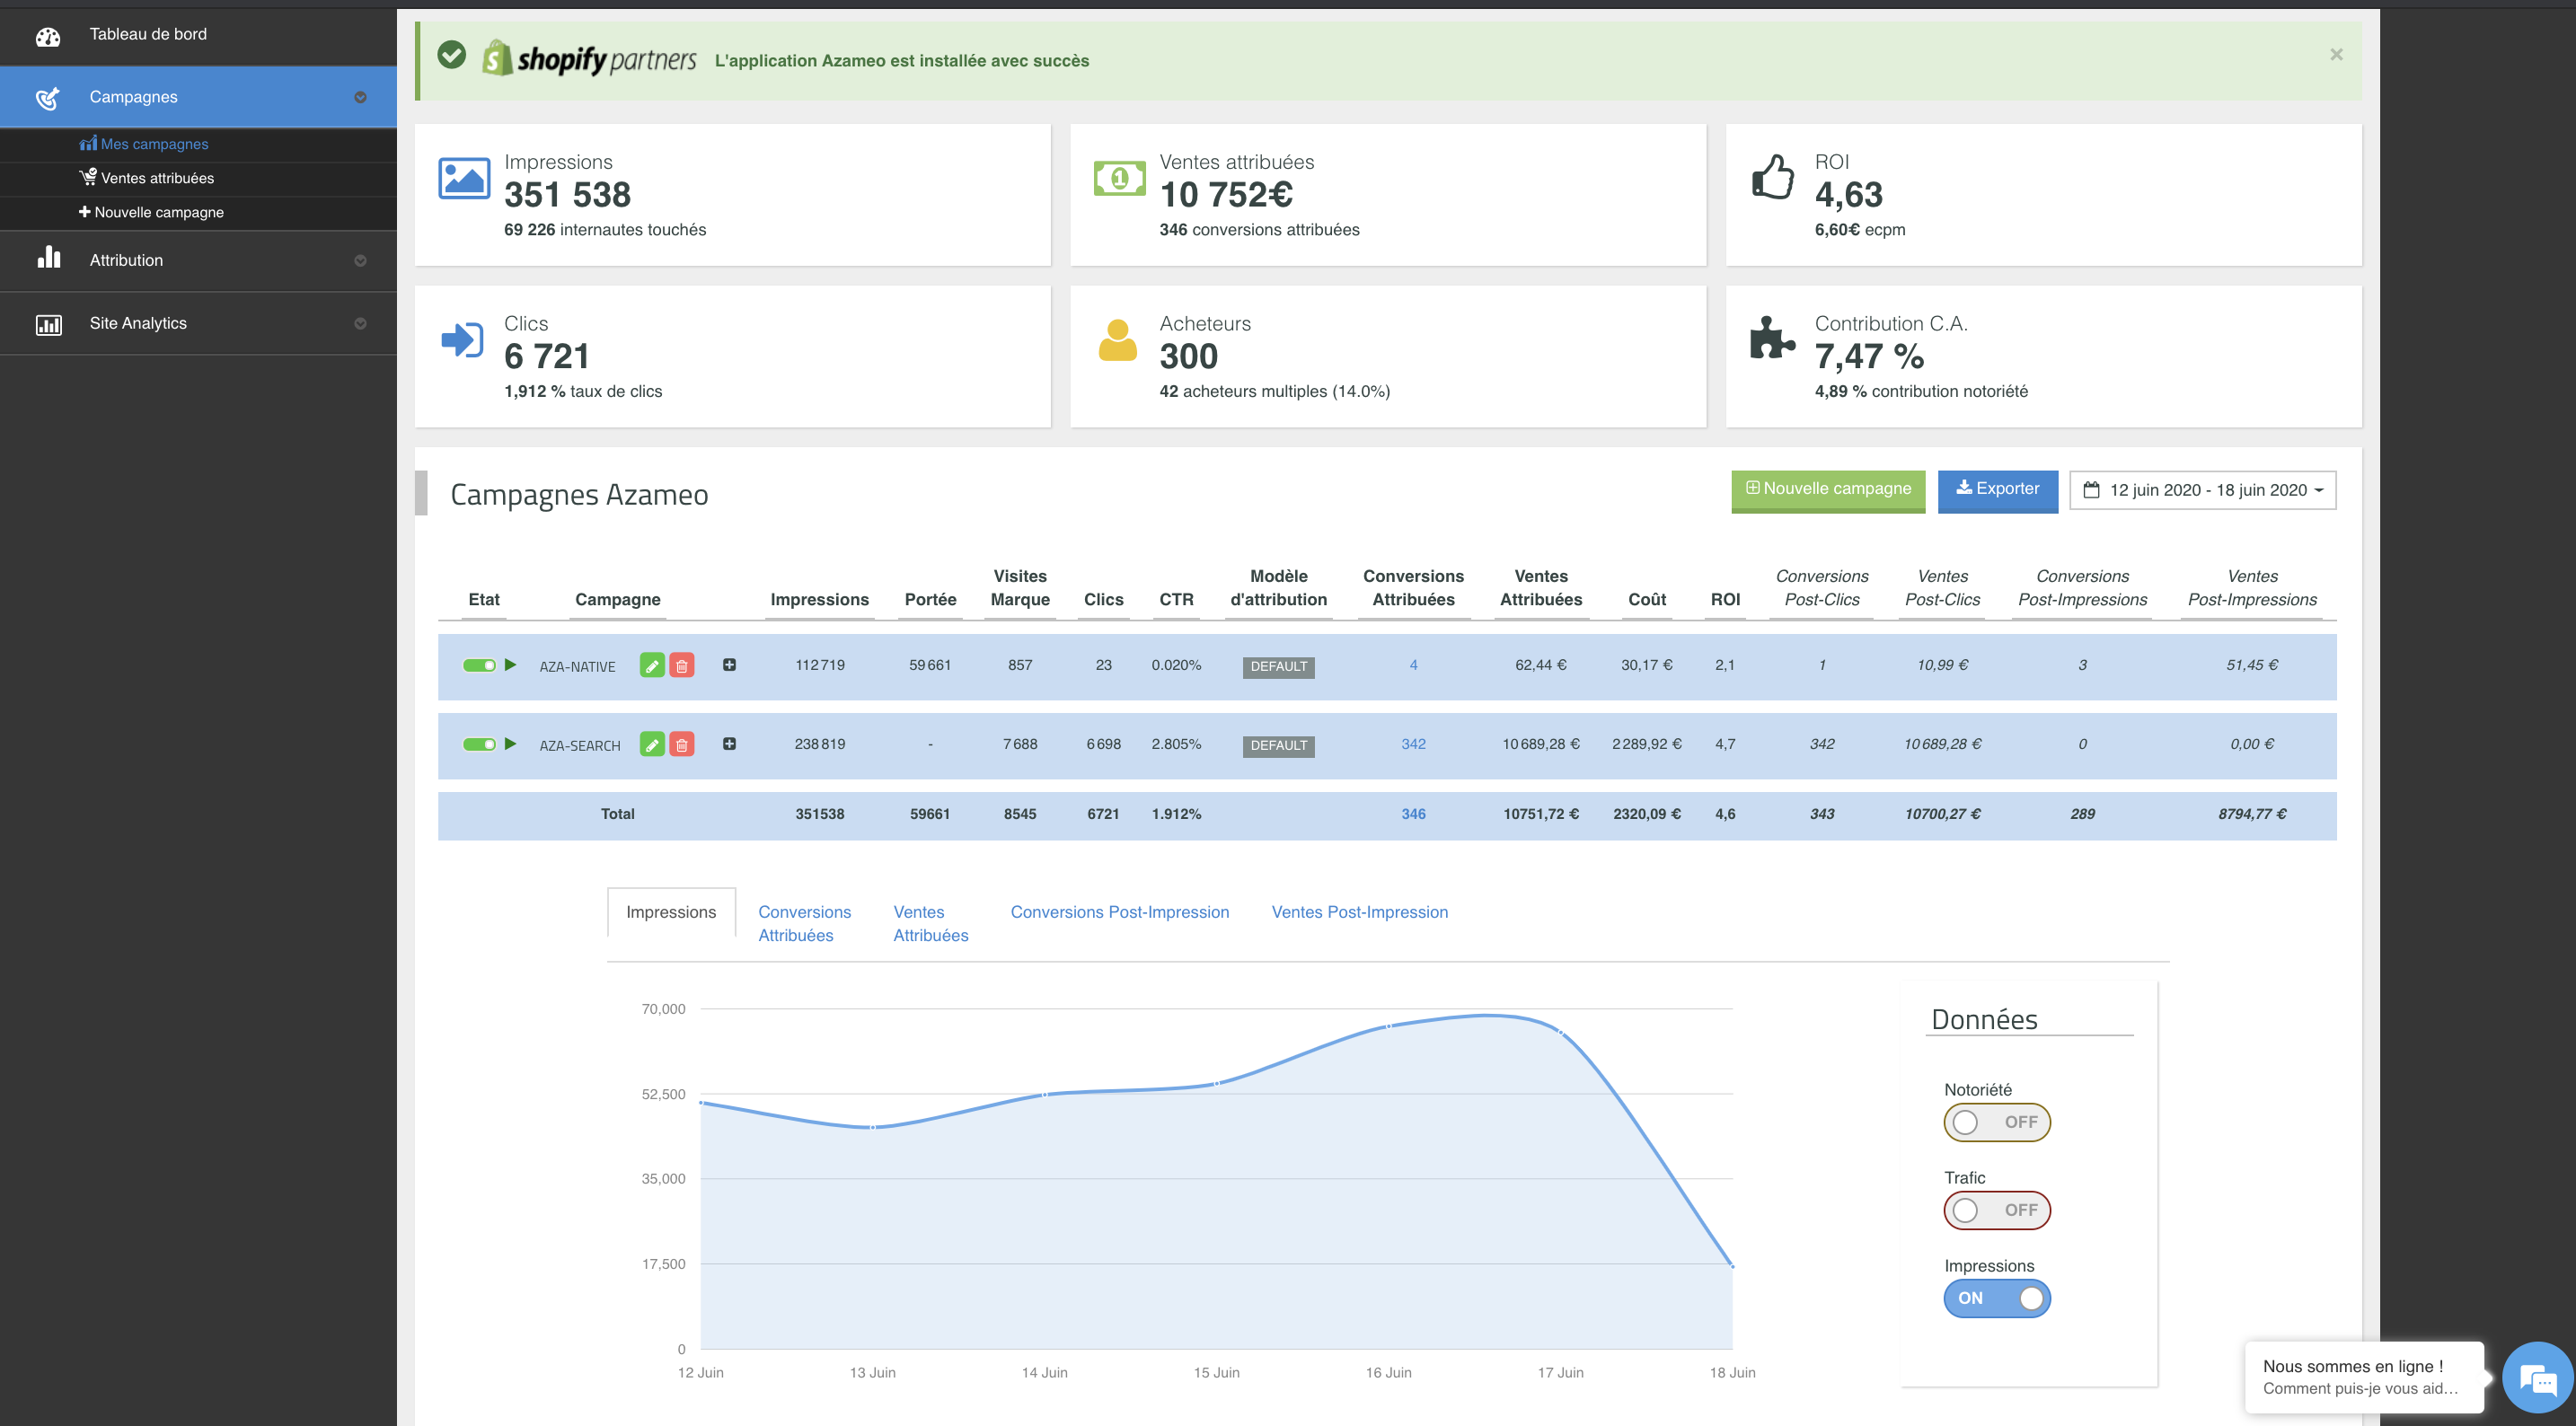Switch to Ventes Post-Impression tab

click(1359, 912)
